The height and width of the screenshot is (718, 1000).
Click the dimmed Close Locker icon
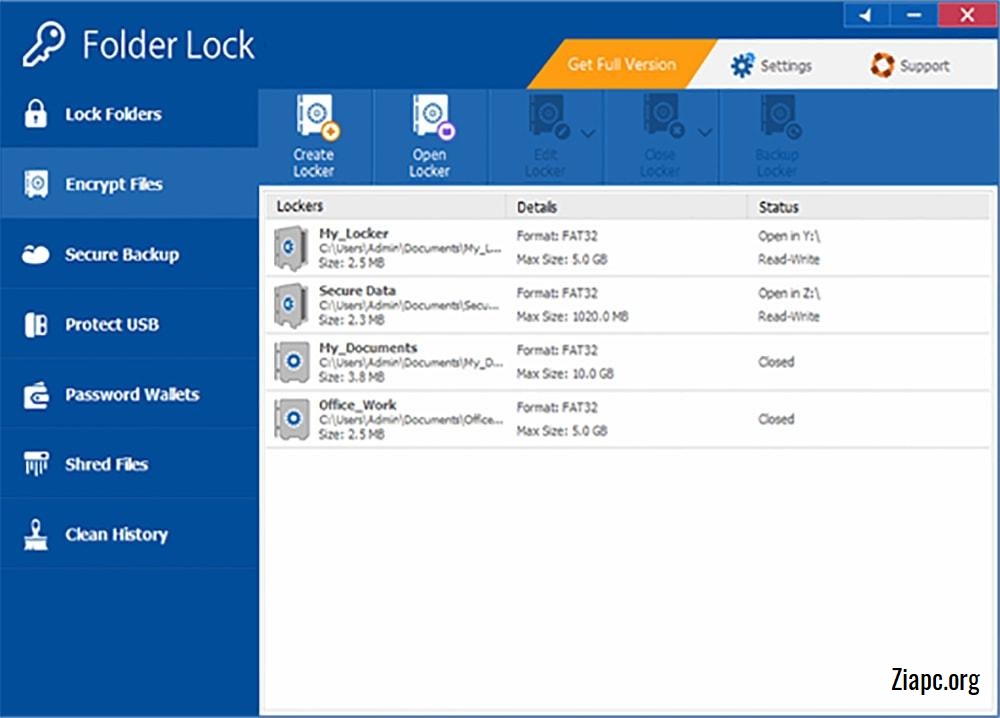[663, 117]
